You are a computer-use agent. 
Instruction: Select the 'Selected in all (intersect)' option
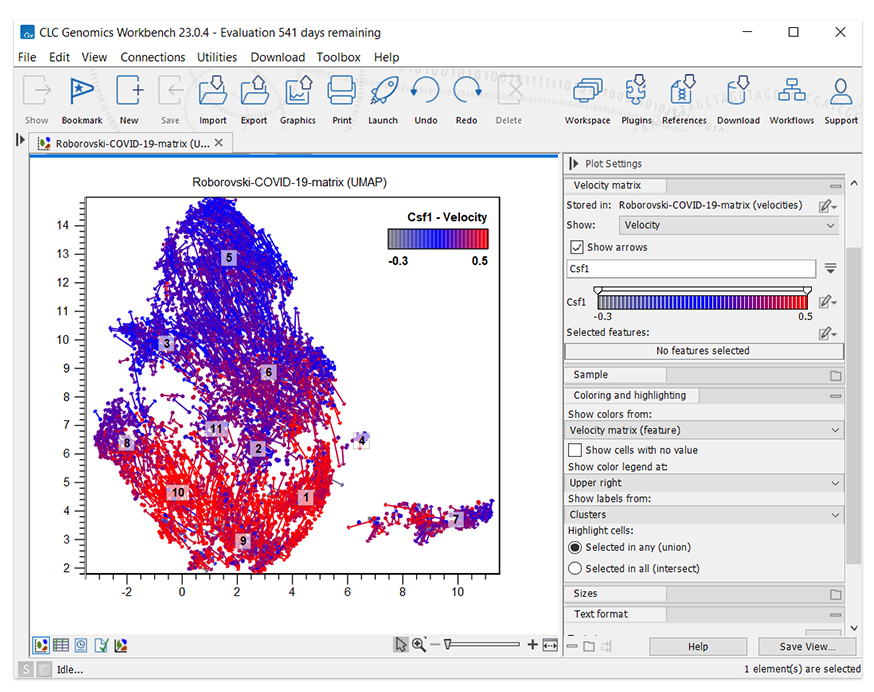(575, 568)
